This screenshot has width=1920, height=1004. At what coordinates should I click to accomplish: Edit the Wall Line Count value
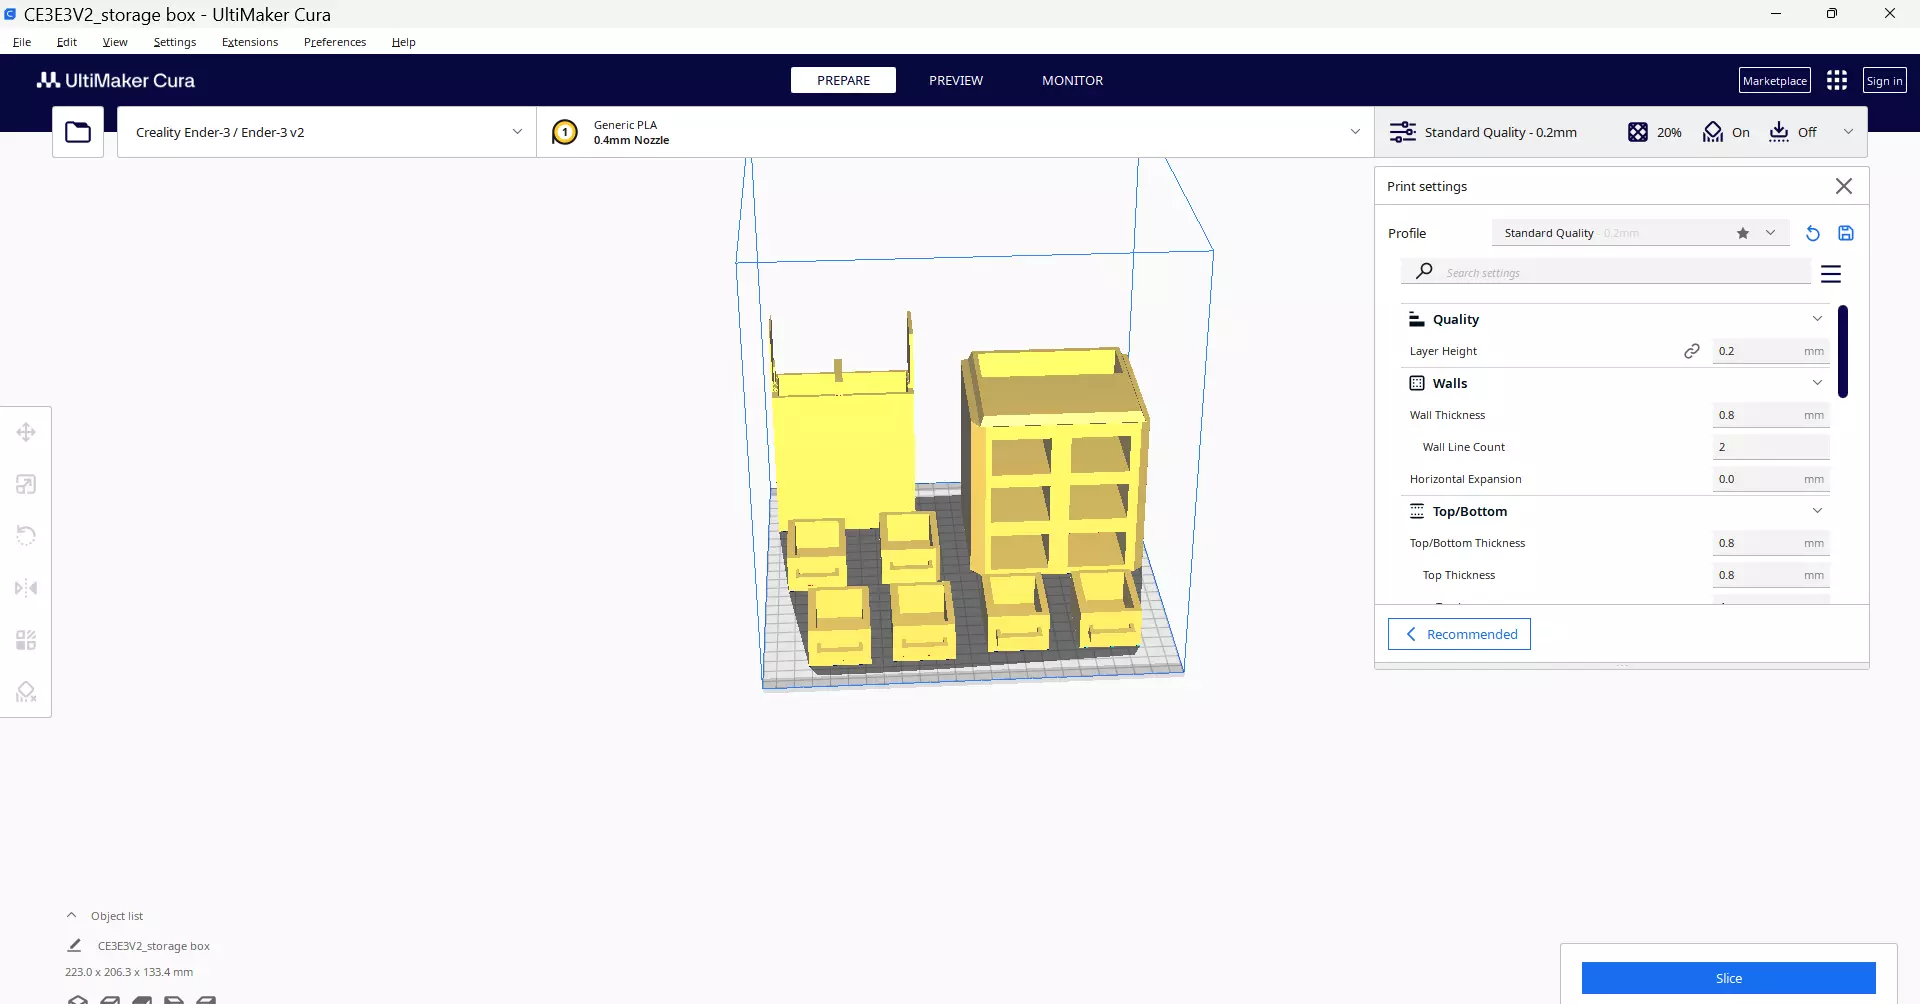[1771, 447]
